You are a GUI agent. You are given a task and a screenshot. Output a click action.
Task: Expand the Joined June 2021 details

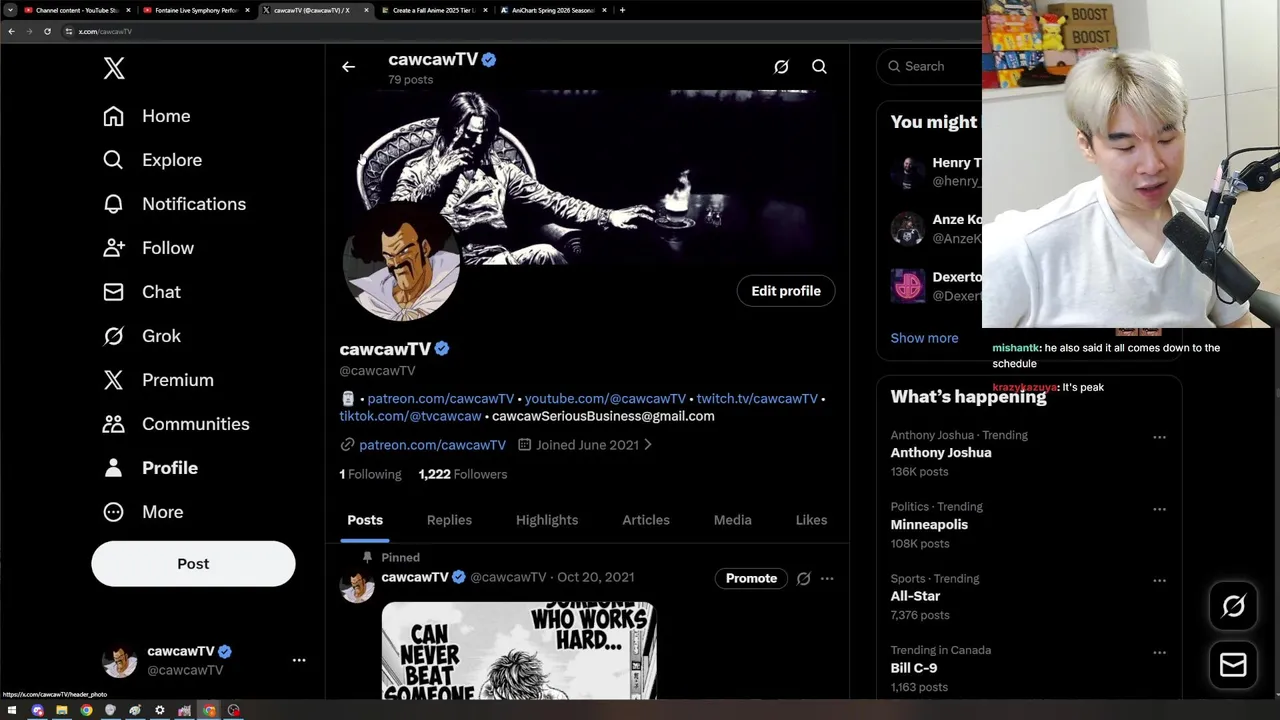(x=586, y=445)
